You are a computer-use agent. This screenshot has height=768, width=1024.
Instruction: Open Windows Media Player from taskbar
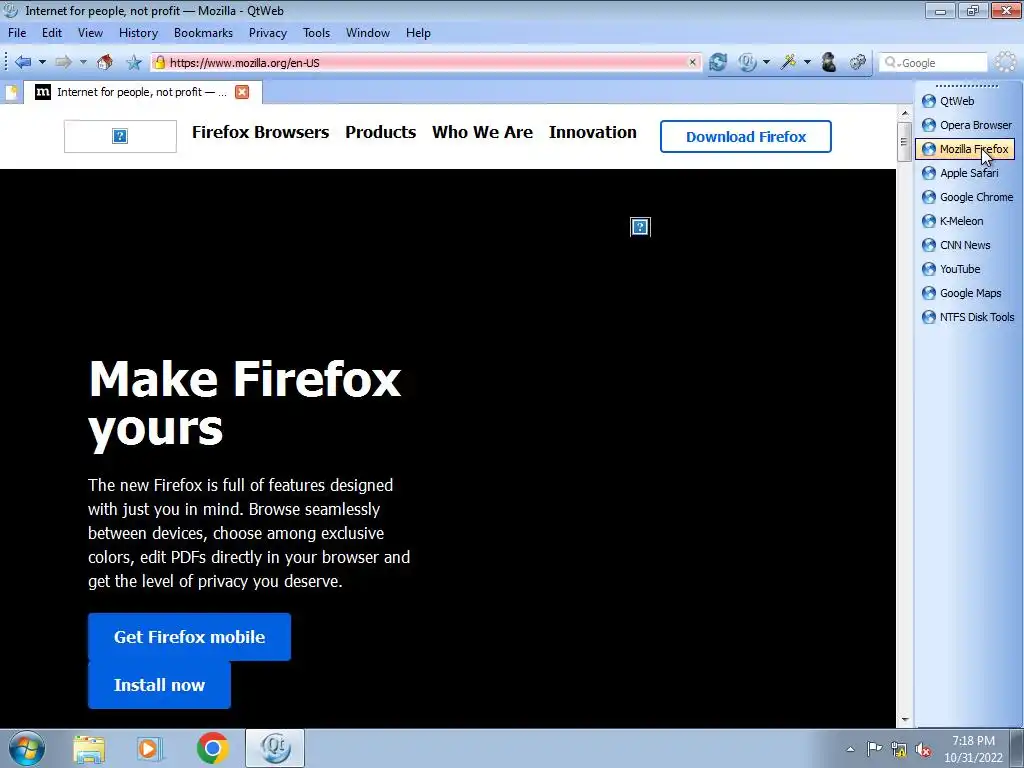pyautogui.click(x=150, y=748)
